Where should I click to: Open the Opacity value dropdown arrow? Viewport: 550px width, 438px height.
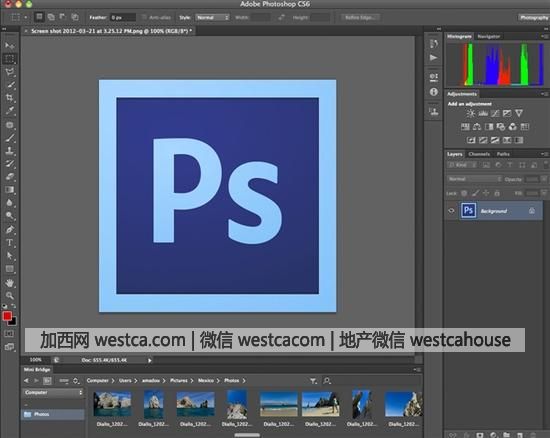544,179
